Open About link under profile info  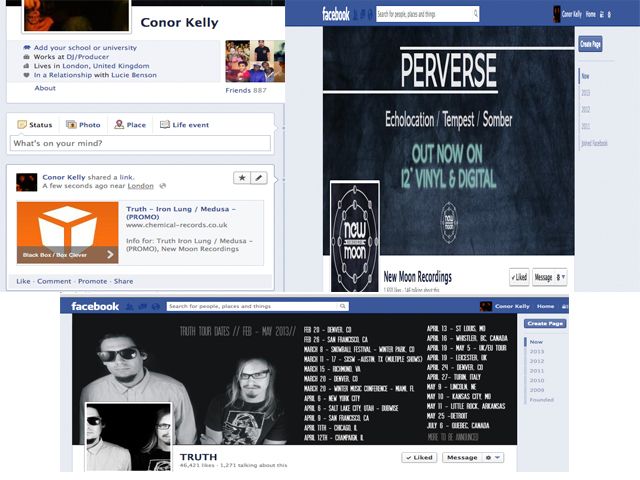point(45,88)
